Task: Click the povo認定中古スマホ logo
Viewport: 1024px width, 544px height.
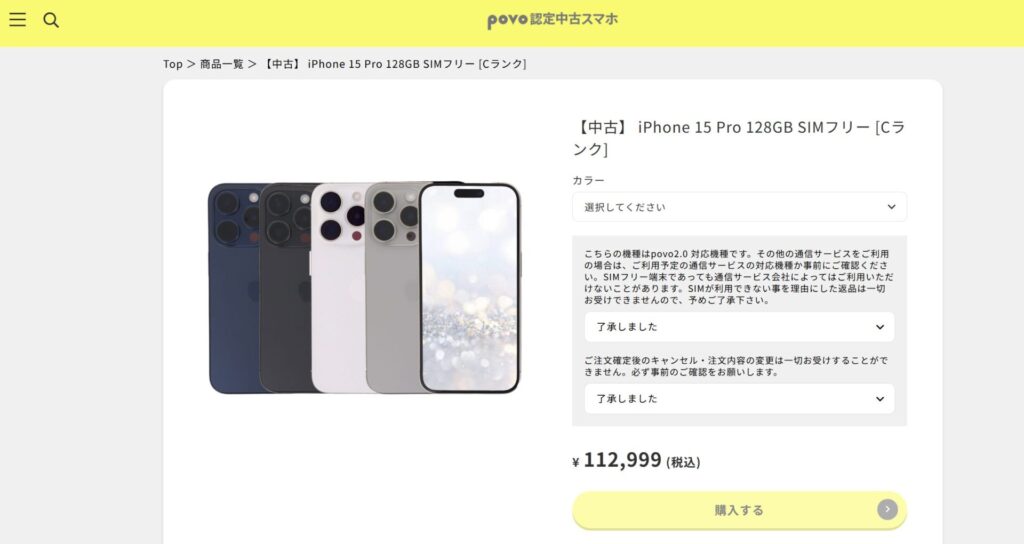Action: pyautogui.click(x=552, y=20)
